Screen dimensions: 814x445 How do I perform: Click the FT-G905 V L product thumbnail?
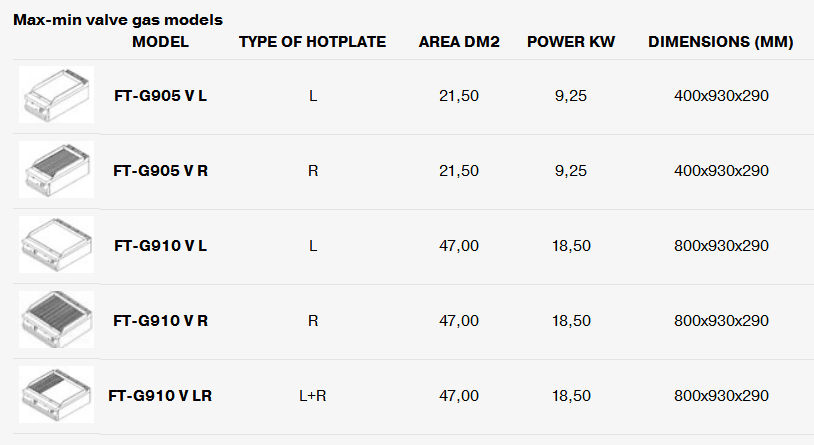pyautogui.click(x=57, y=95)
